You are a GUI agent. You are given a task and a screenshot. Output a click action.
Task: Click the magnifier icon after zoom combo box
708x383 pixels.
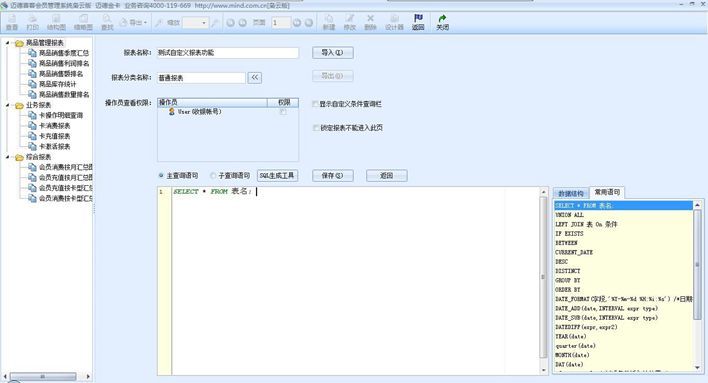[215, 22]
